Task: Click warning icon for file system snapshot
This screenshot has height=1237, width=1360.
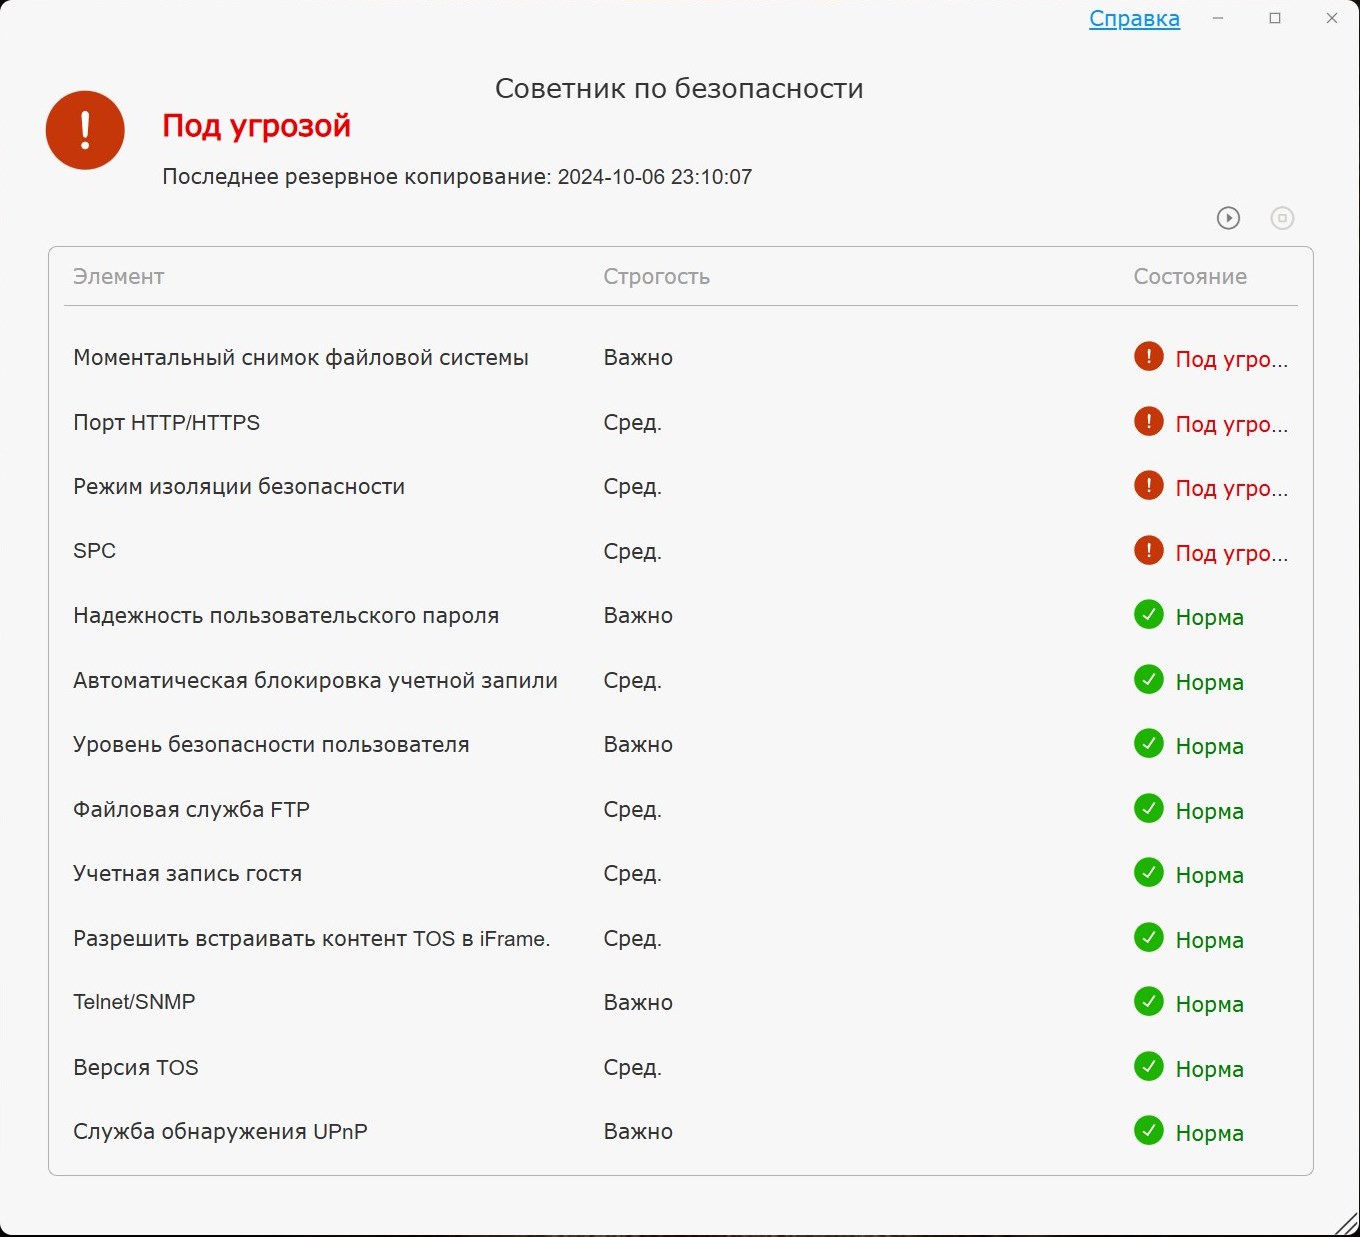Action: (1149, 357)
